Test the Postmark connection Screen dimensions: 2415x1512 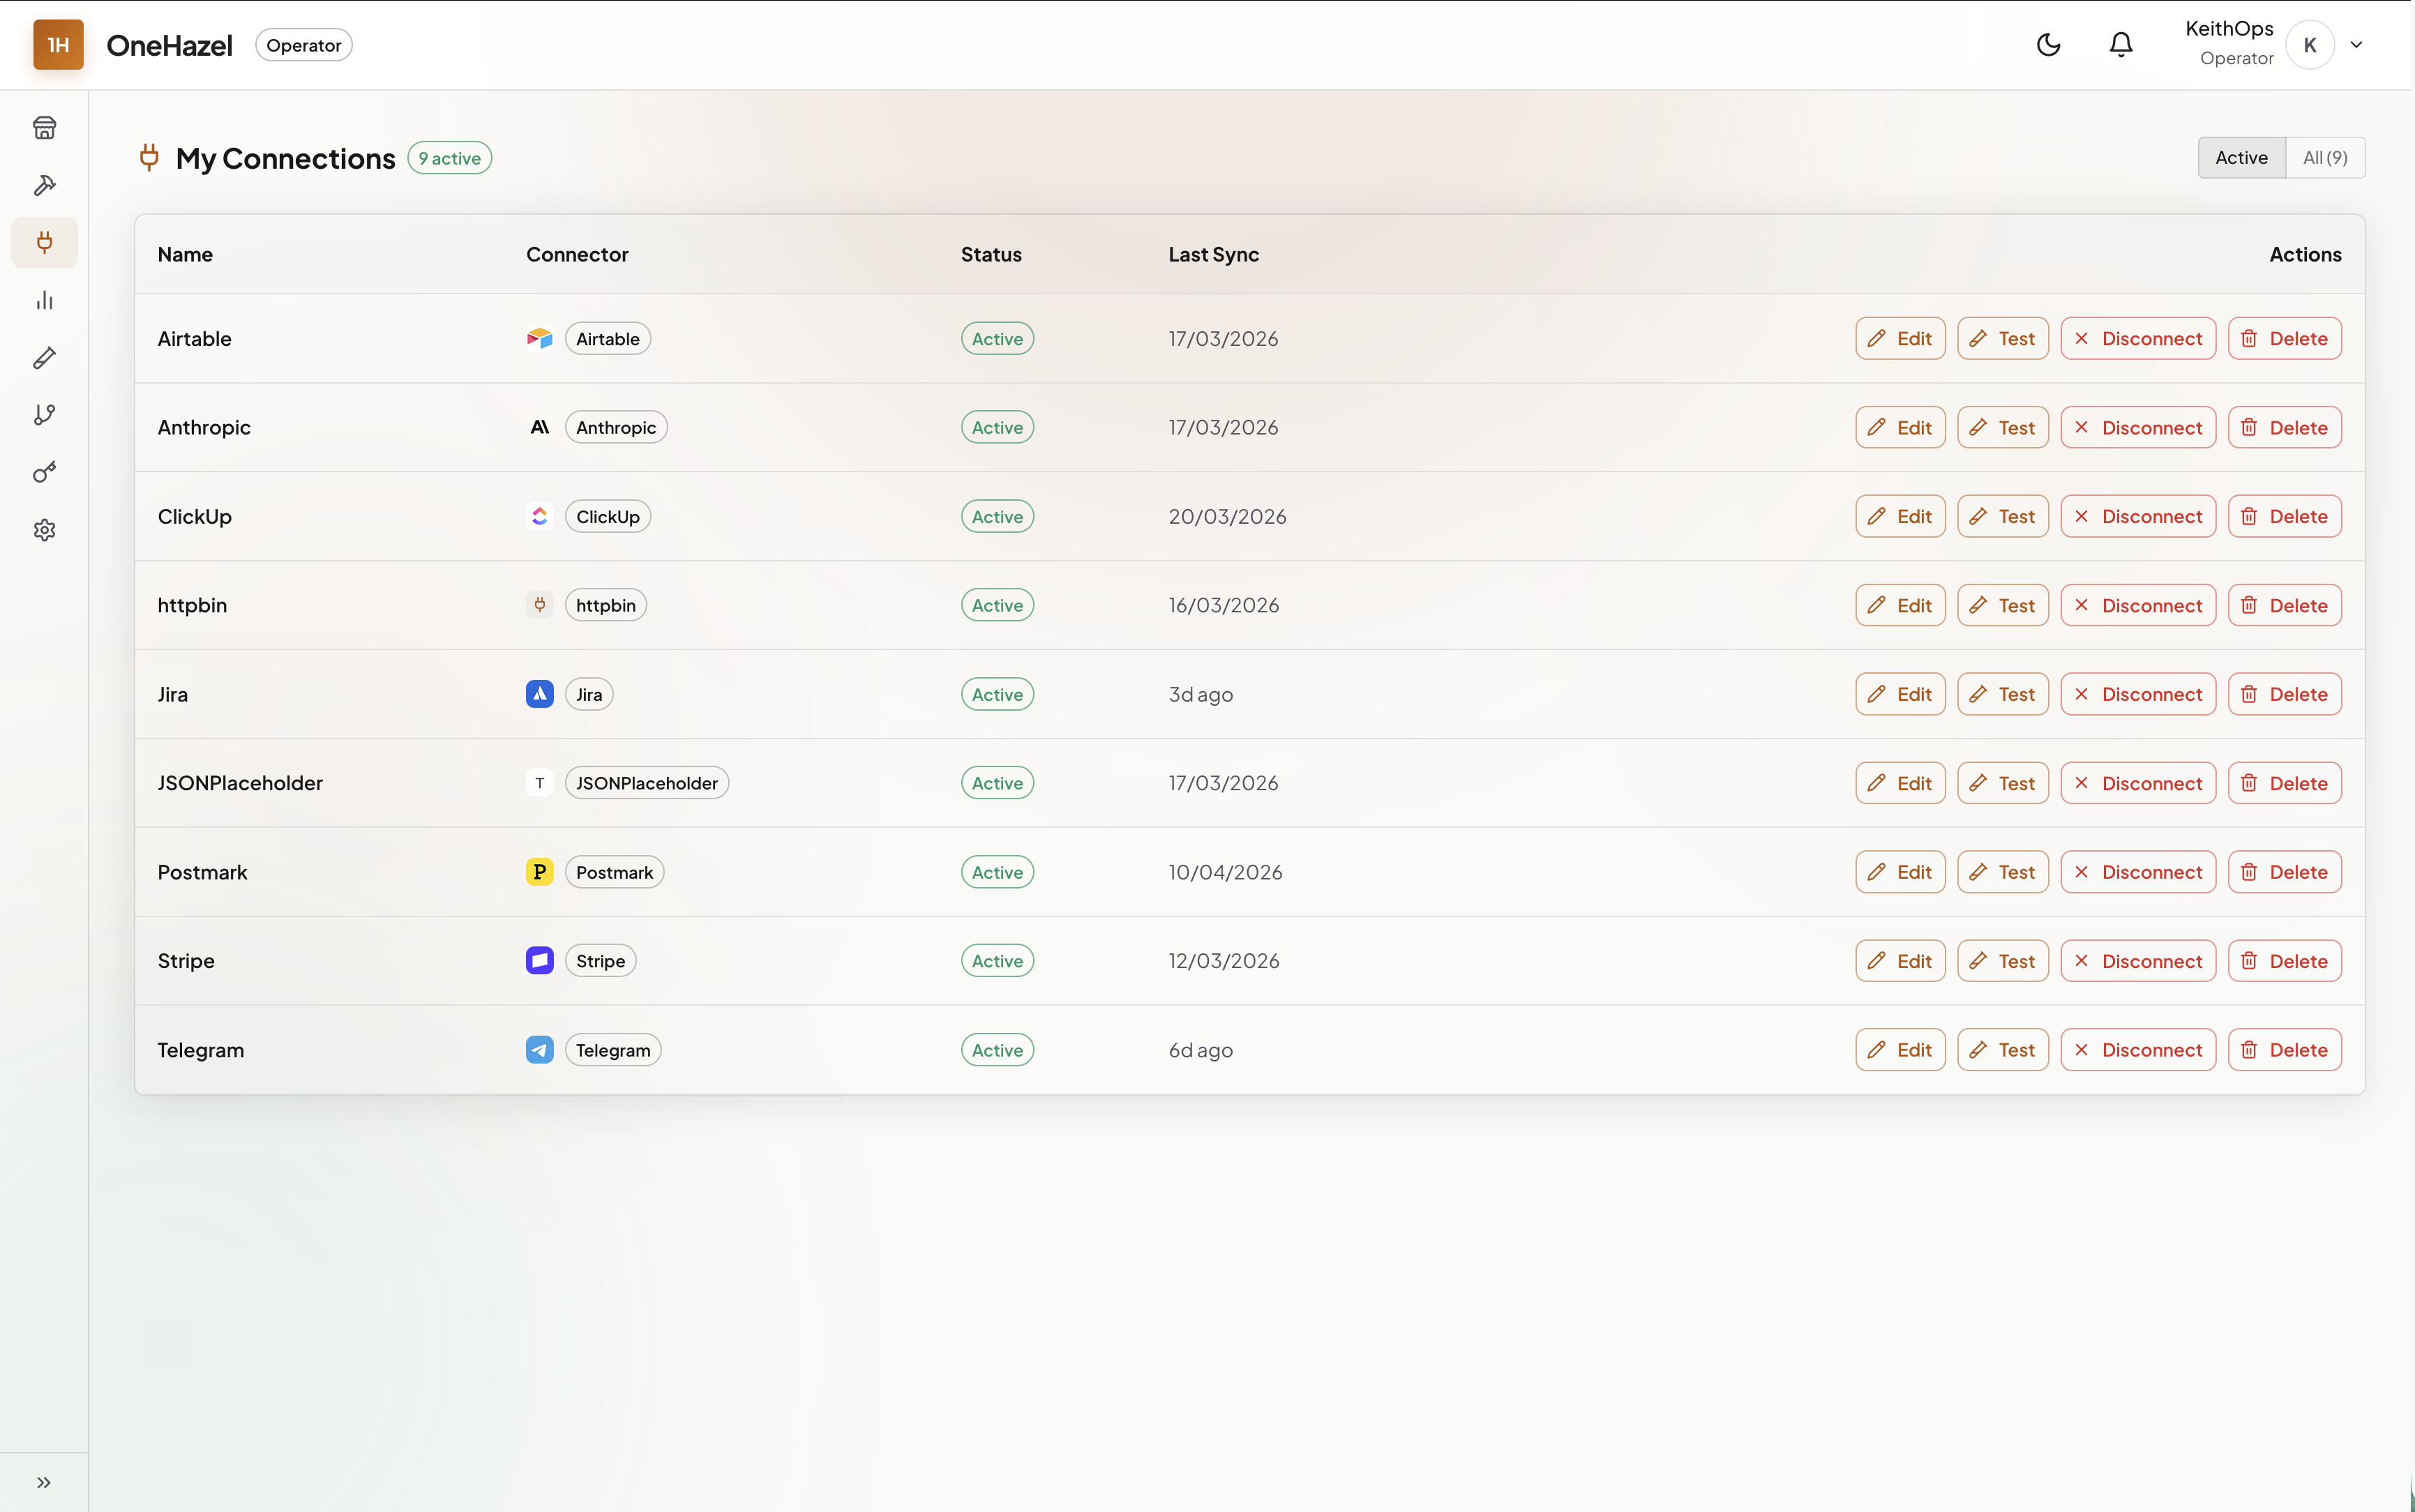click(x=2002, y=872)
